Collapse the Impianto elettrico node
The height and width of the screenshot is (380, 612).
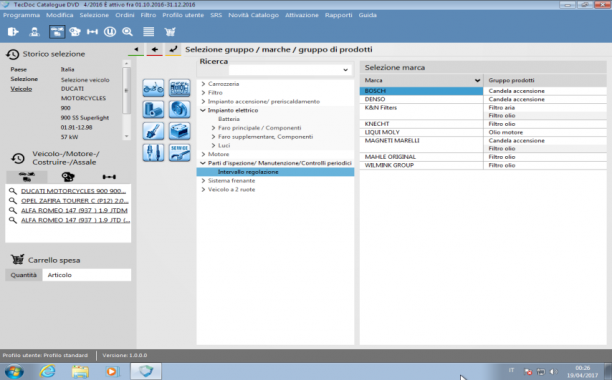pyautogui.click(x=203, y=110)
